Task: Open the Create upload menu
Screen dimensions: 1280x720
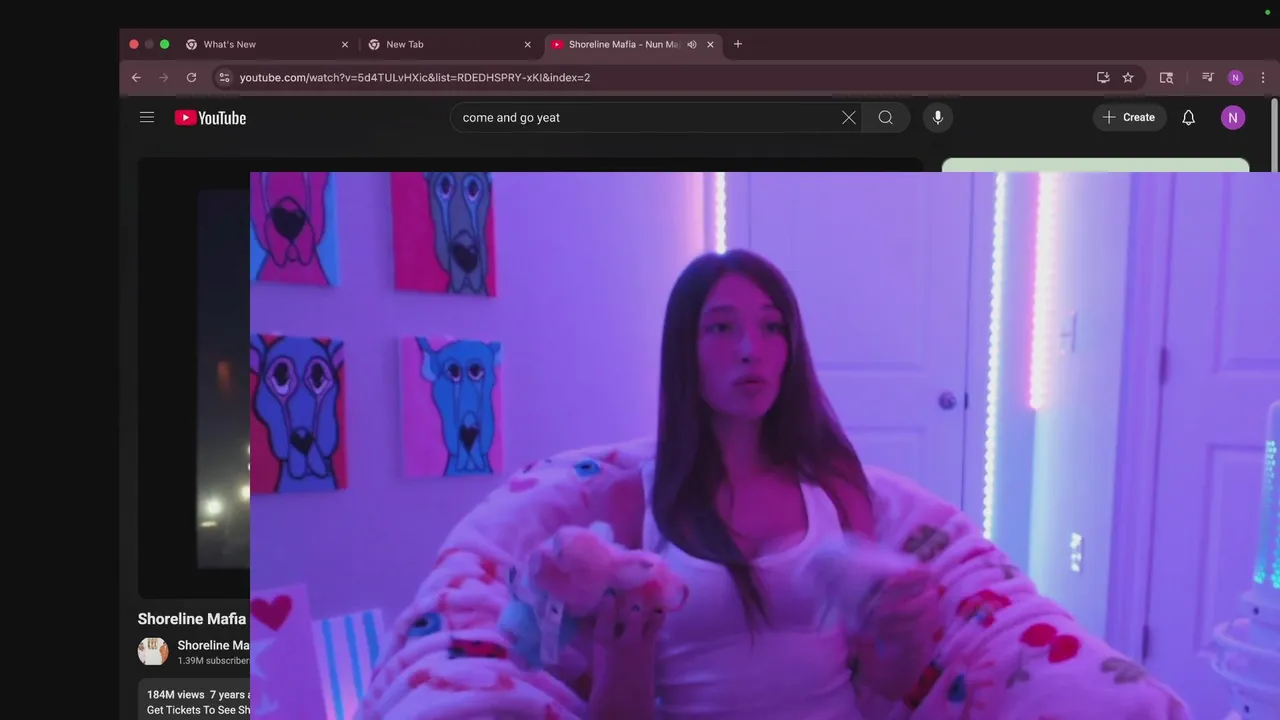Action: click(1129, 117)
